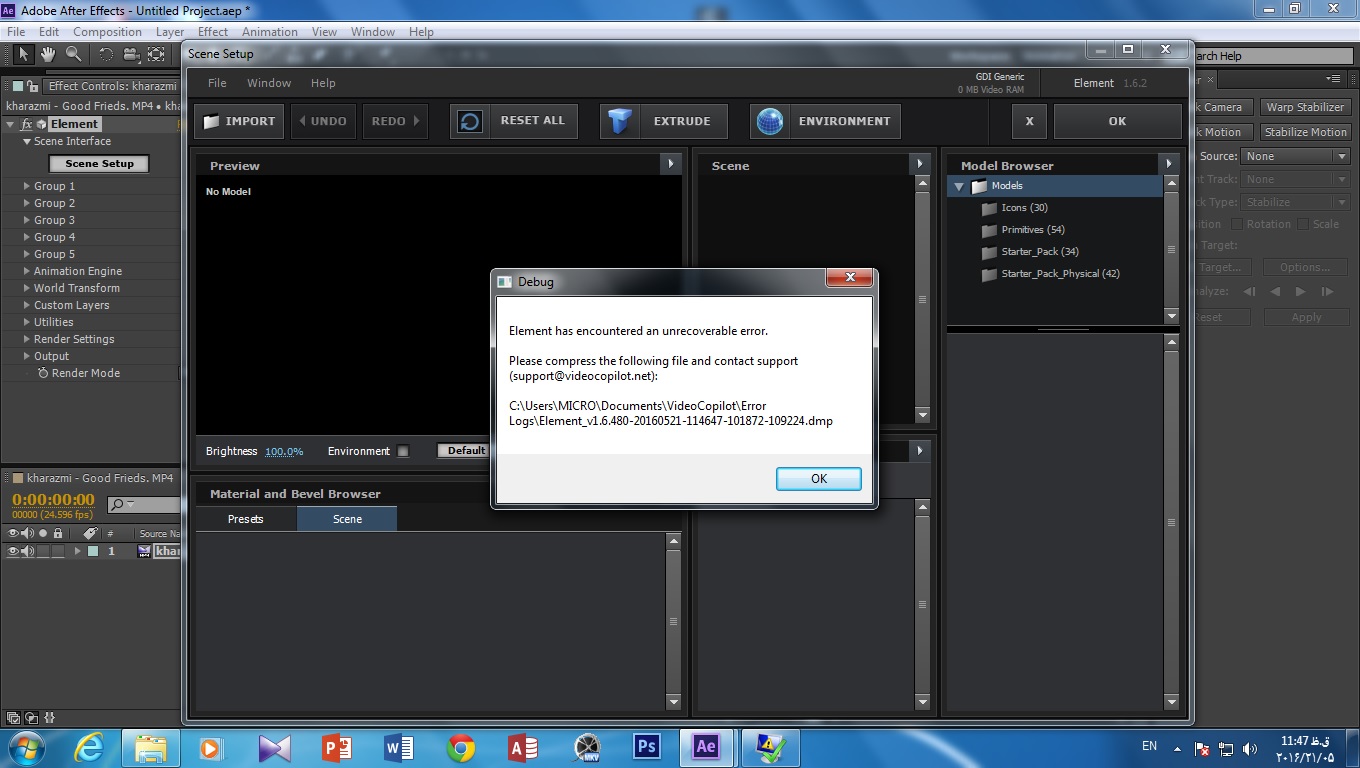This screenshot has height=768, width=1360.
Task: Toggle the lock box on layer 1
Action: 58,551
